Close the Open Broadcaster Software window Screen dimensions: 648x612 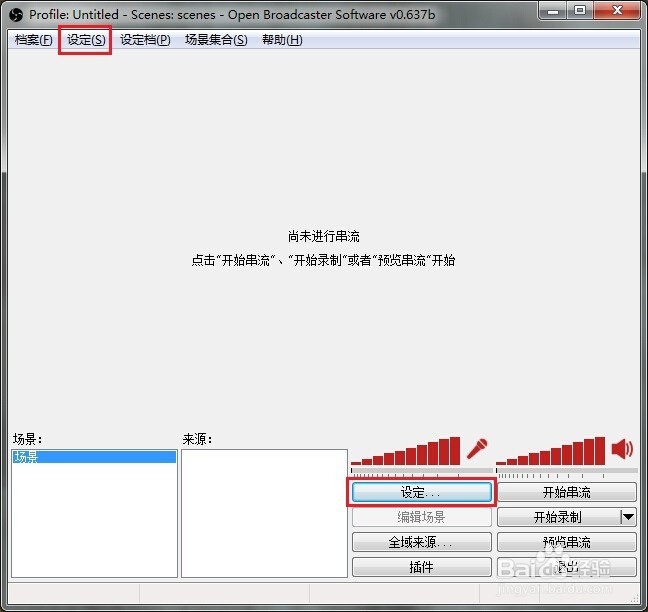tap(617, 10)
